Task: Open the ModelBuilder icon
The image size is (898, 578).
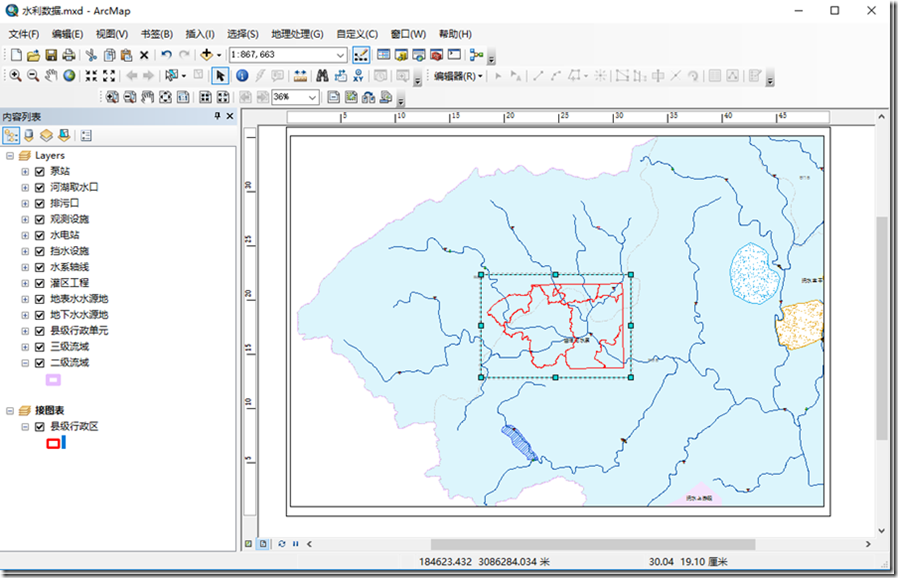Action: coord(476,55)
